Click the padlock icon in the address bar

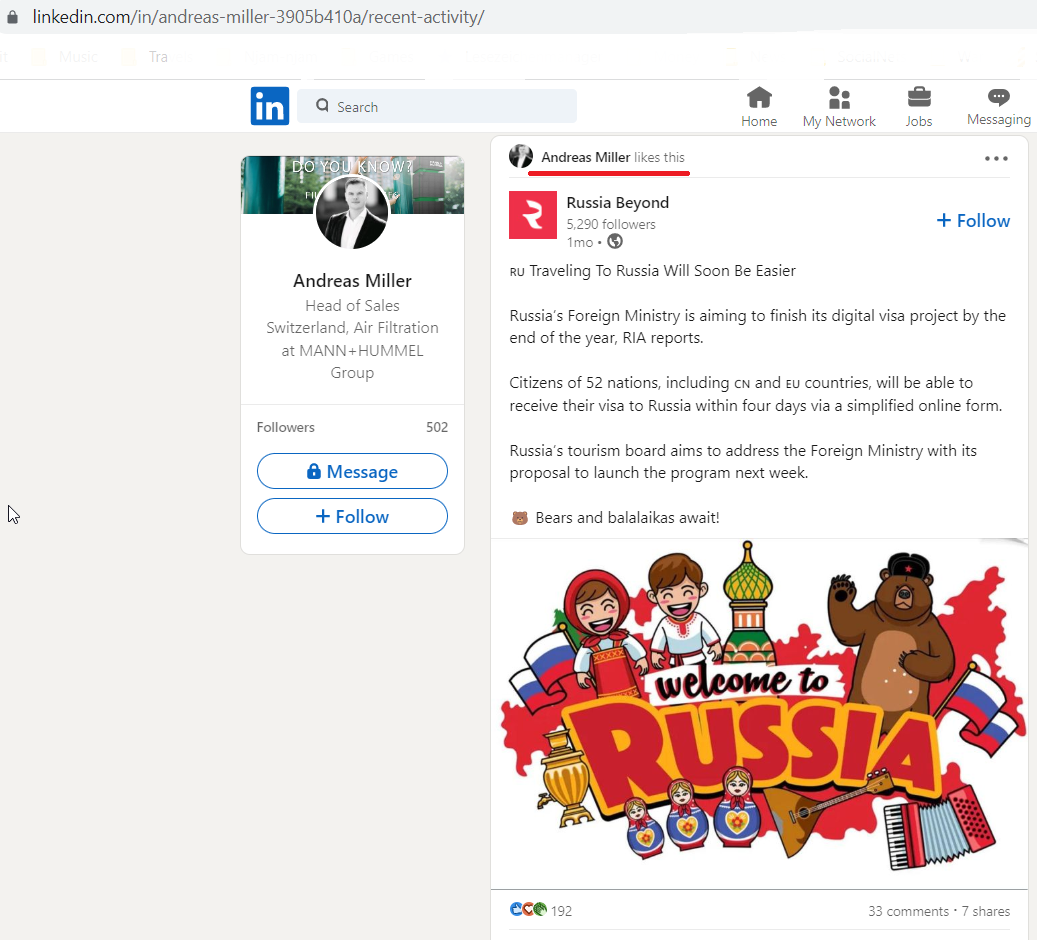13,17
